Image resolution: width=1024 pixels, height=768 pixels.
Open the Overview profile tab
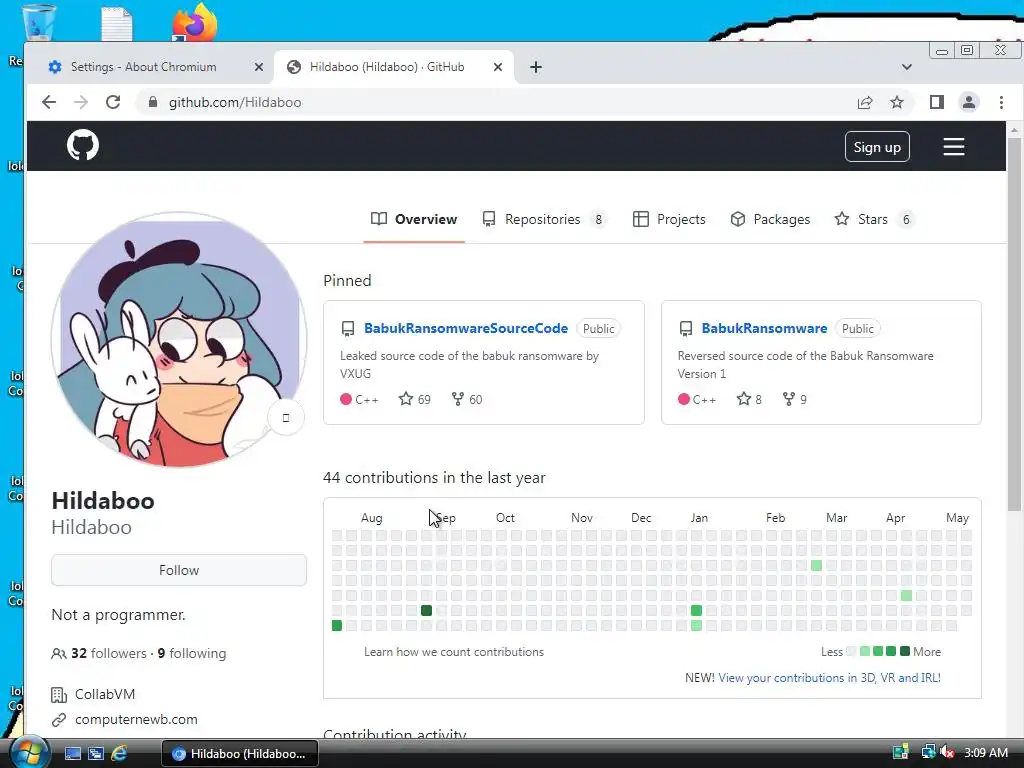point(414,219)
